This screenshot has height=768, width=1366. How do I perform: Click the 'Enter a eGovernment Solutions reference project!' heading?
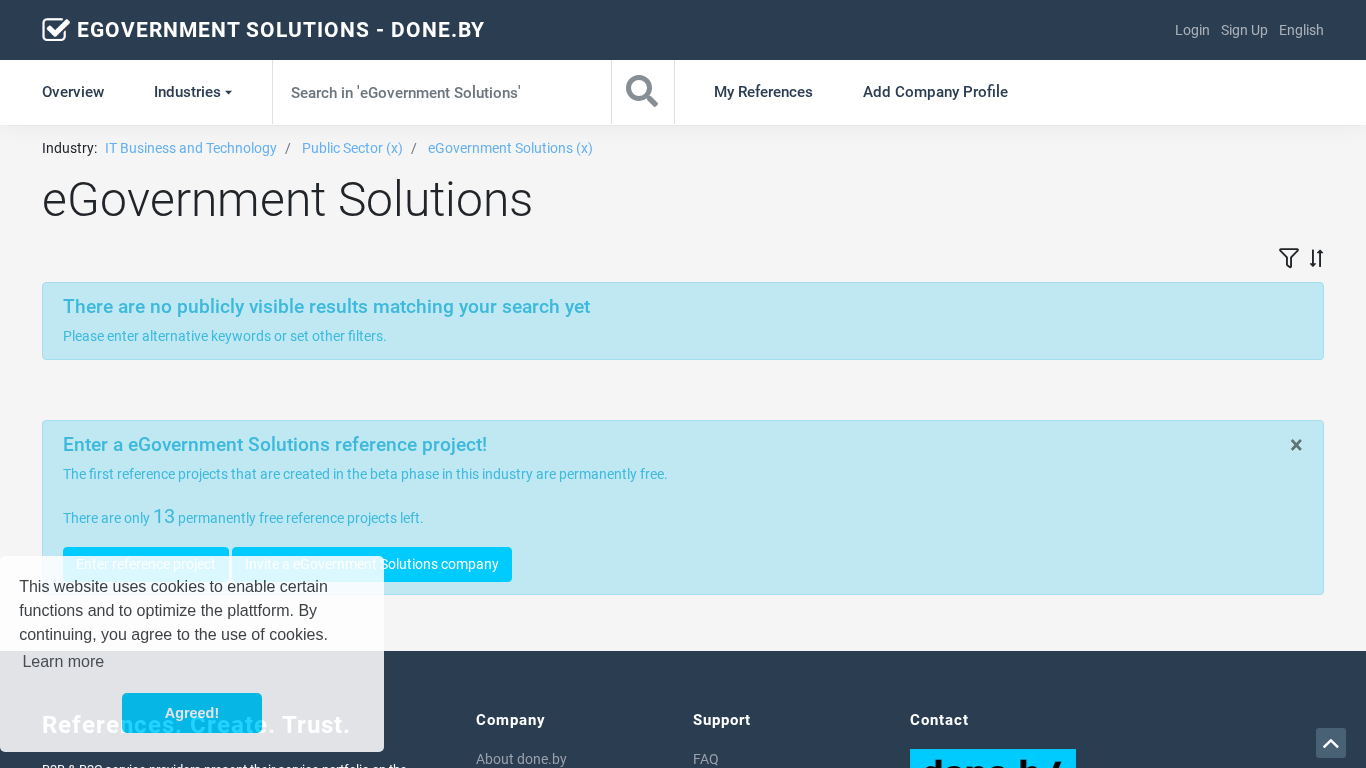(275, 445)
